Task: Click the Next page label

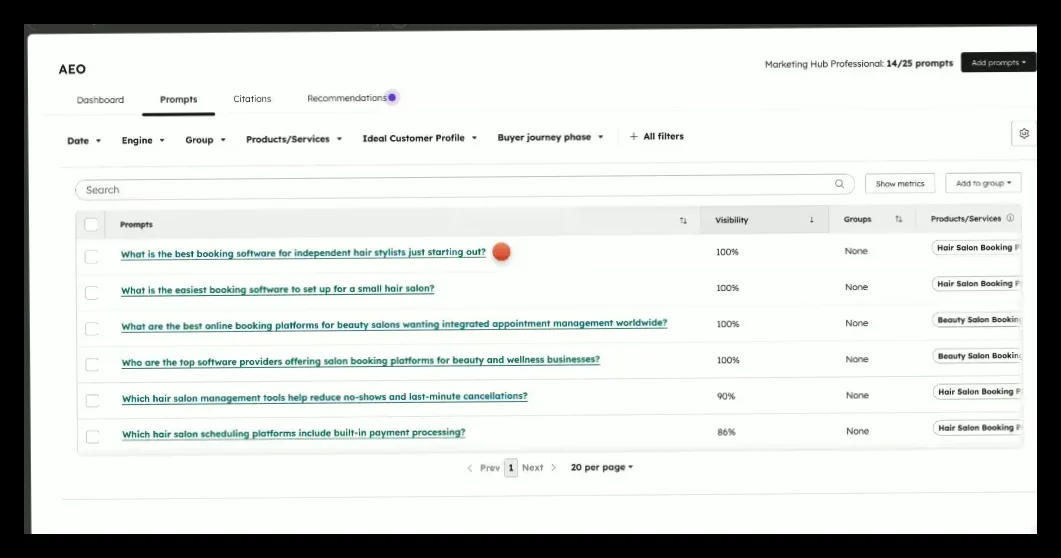Action: [533, 467]
